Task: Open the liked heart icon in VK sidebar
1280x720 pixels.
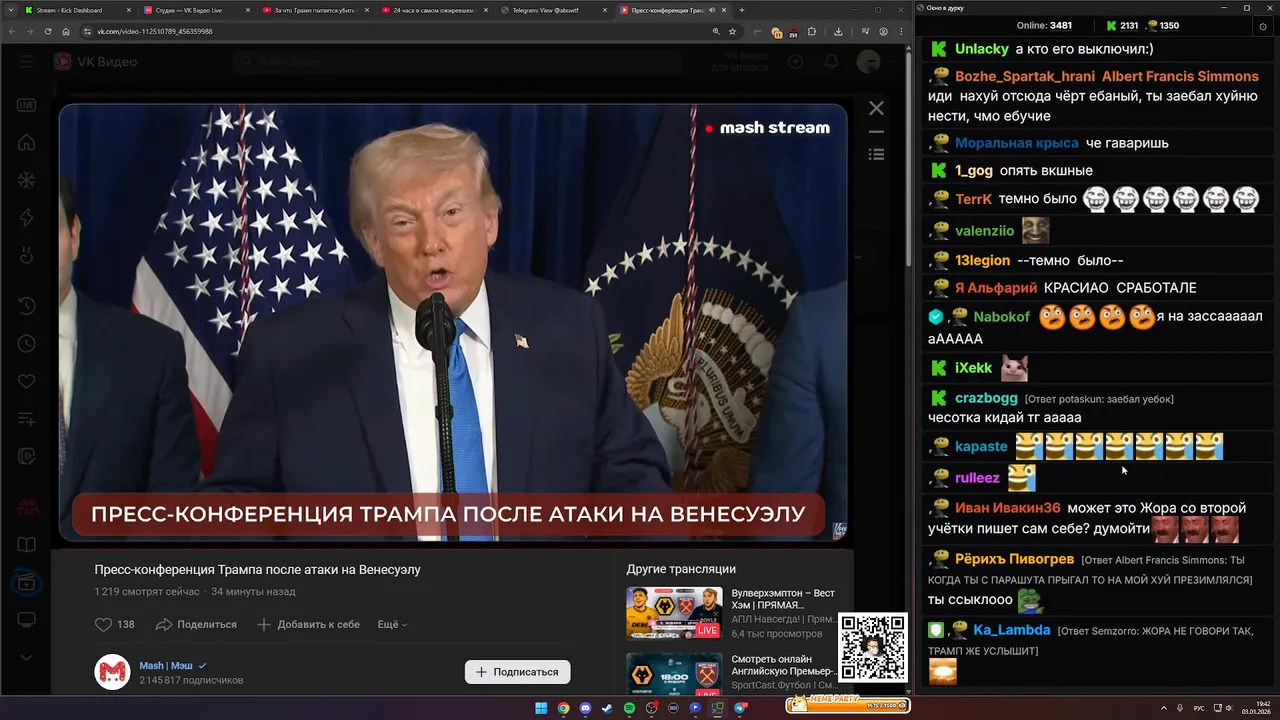Action: (x=26, y=382)
